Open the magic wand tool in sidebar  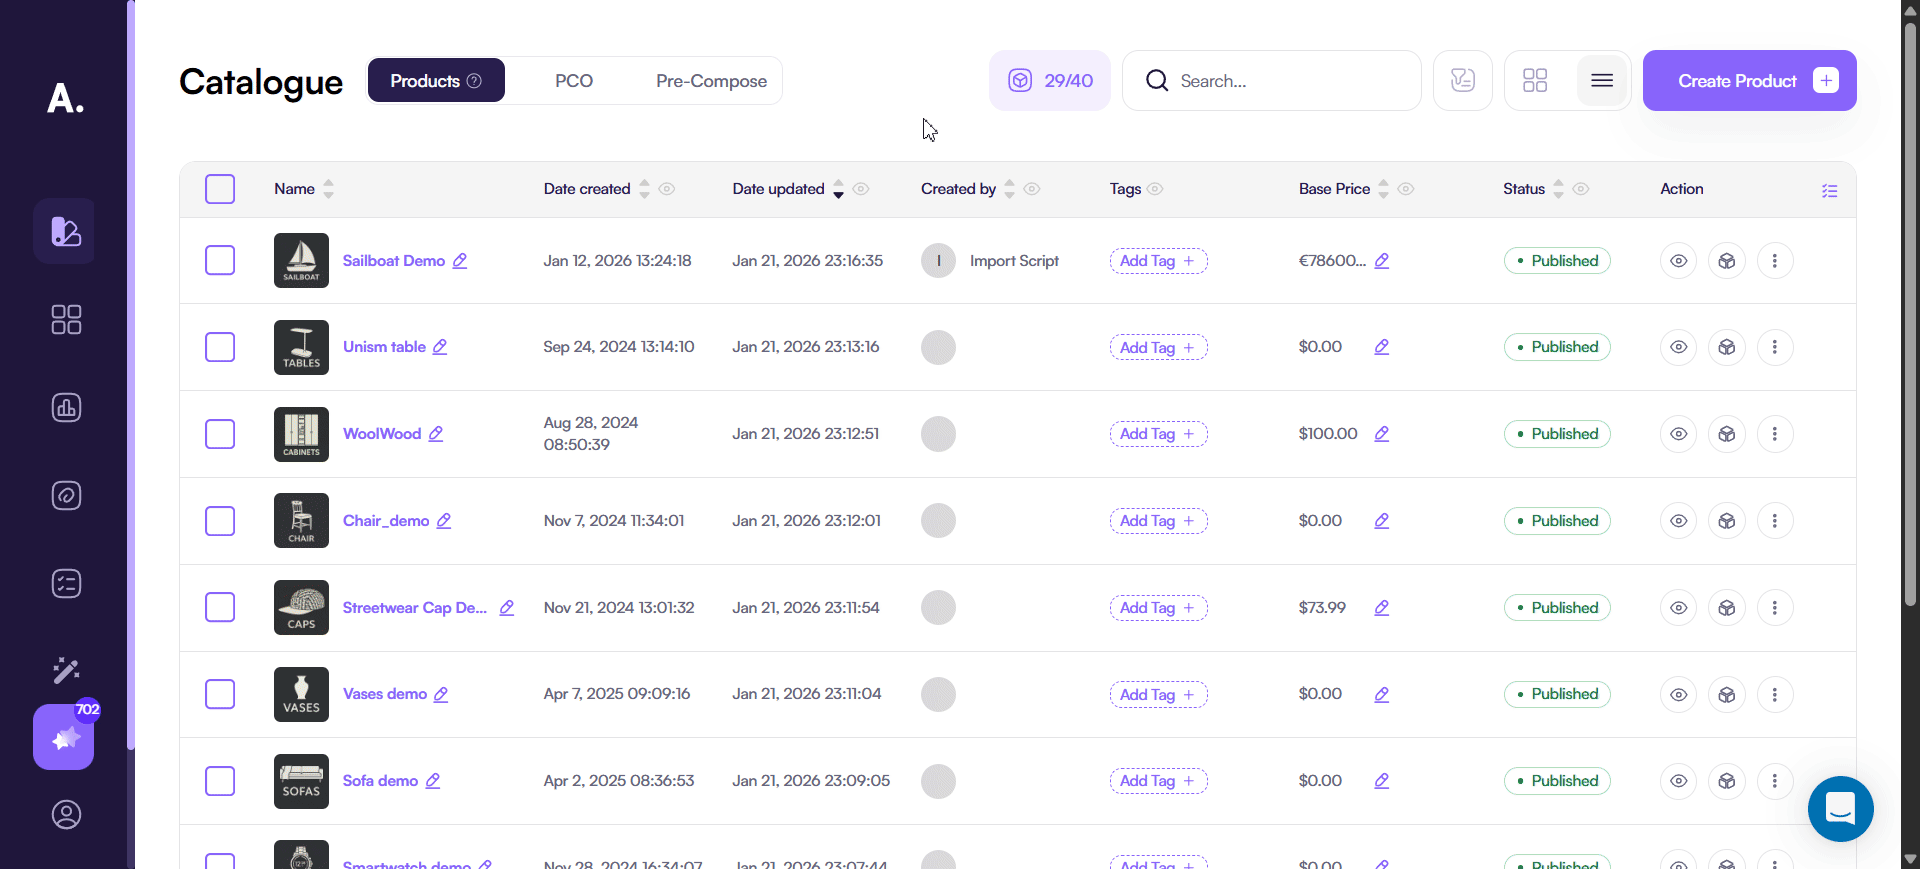coord(66,670)
